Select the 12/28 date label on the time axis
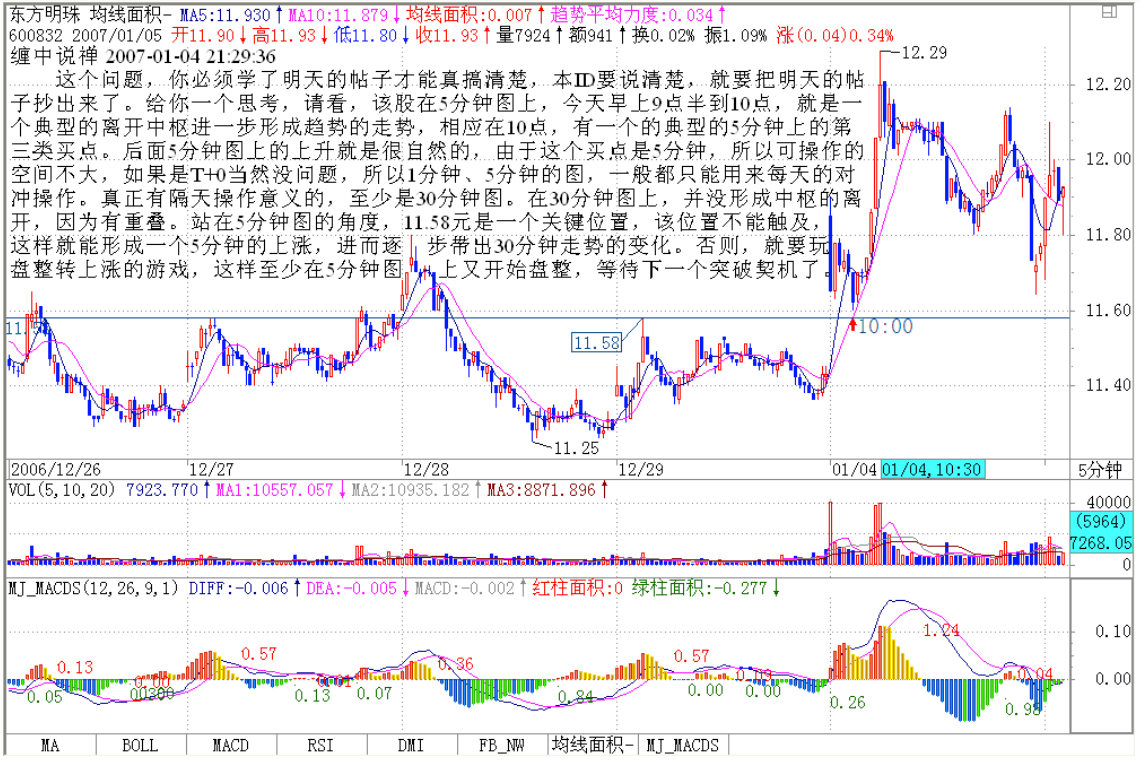 pos(426,470)
